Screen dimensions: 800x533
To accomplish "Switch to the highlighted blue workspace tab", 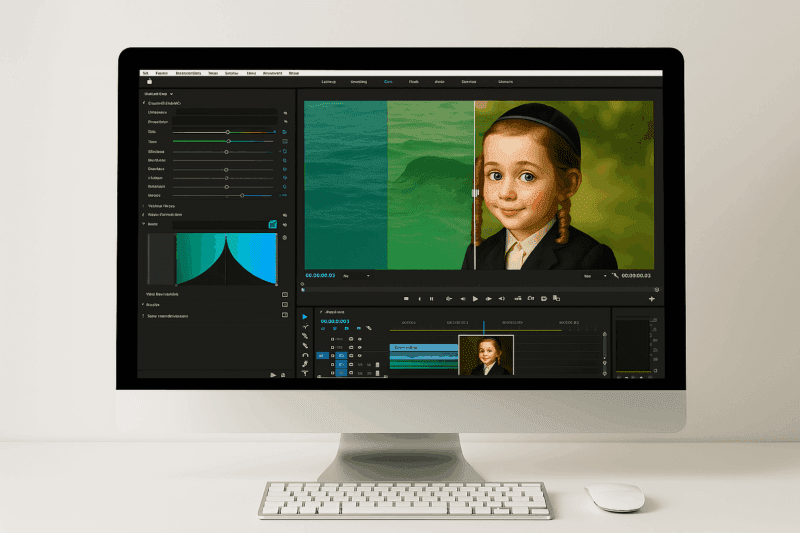I will (388, 82).
